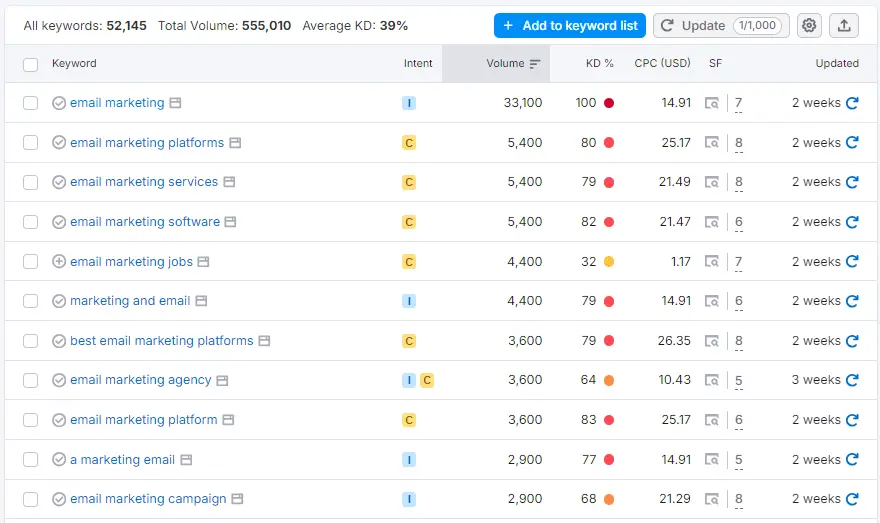Select checkbox for best email marketing platforms
Image resolution: width=880 pixels, height=523 pixels.
pyautogui.click(x=31, y=341)
